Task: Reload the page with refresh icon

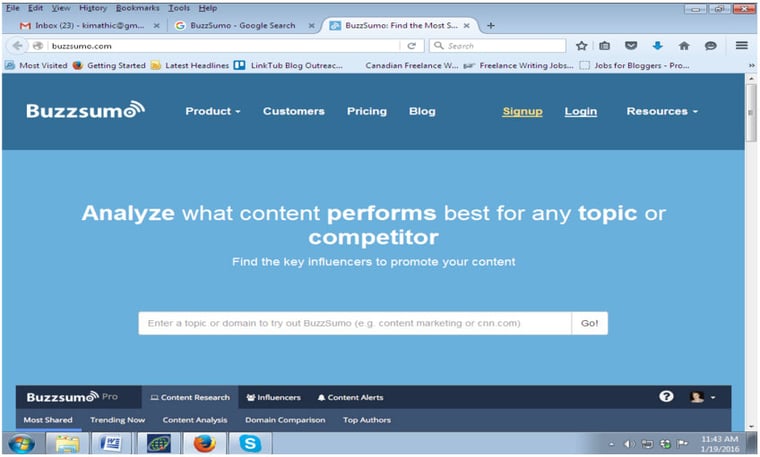Action: tap(411, 46)
